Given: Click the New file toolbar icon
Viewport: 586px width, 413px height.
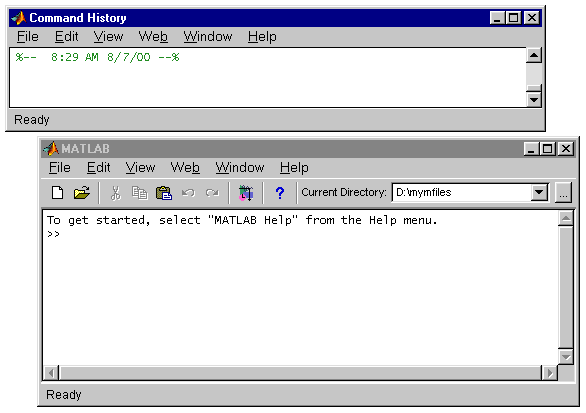Looking at the screenshot, I should click(x=57, y=193).
